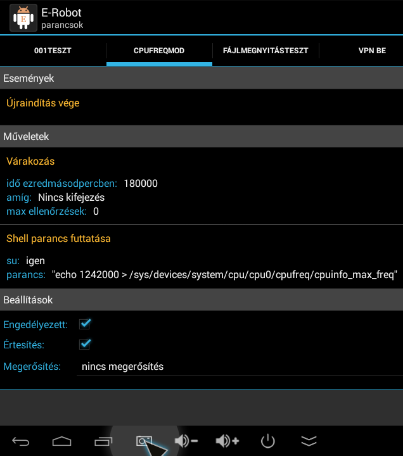Select the 180000 milliseconds value
The image size is (403, 456).
tap(141, 183)
